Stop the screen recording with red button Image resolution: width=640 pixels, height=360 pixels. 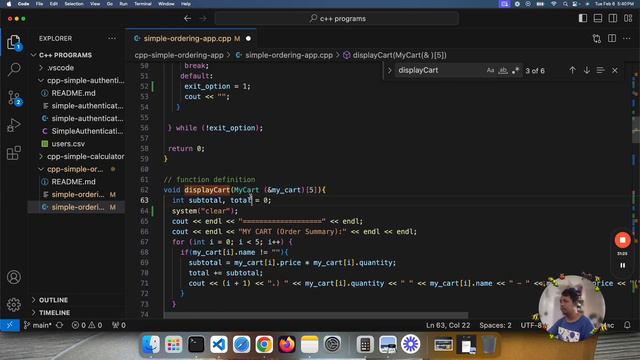pyautogui.click(x=622, y=240)
